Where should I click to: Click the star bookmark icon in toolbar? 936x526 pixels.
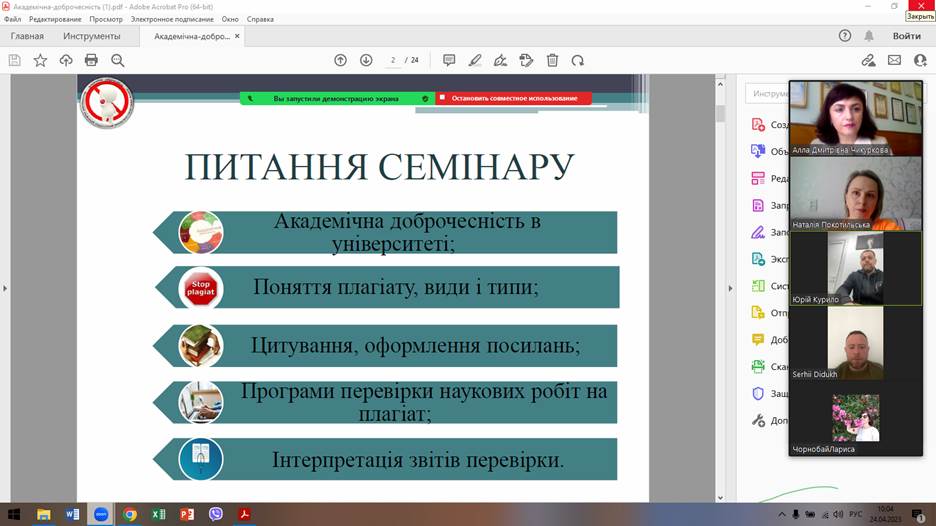point(40,60)
